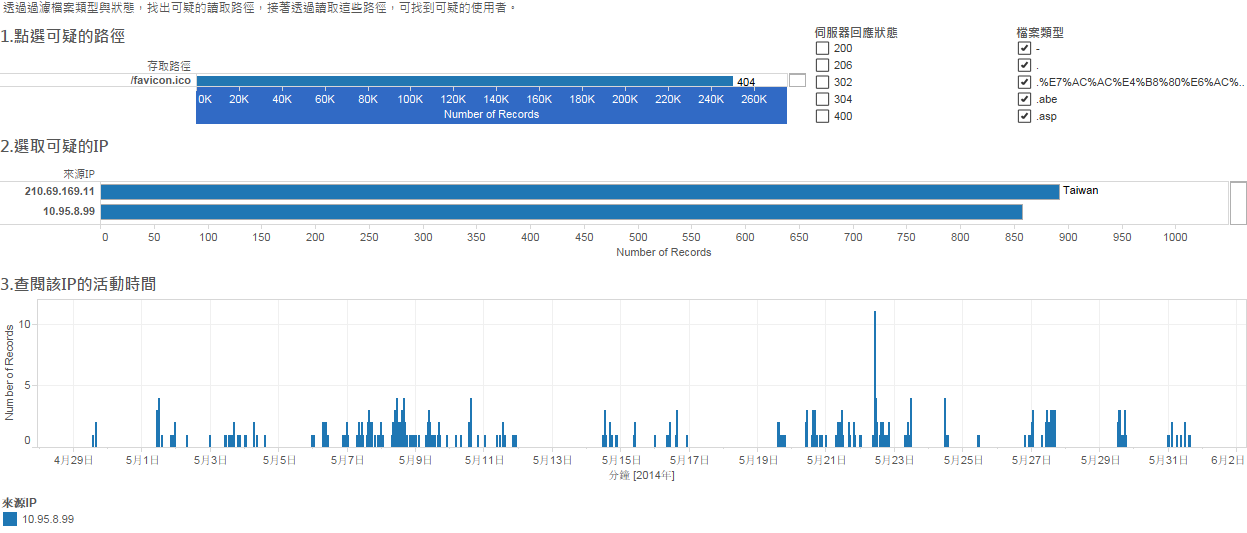Viewport: 1247px width, 533px height.
Task: Click the 來源IP legend title
Action: [x=18, y=502]
